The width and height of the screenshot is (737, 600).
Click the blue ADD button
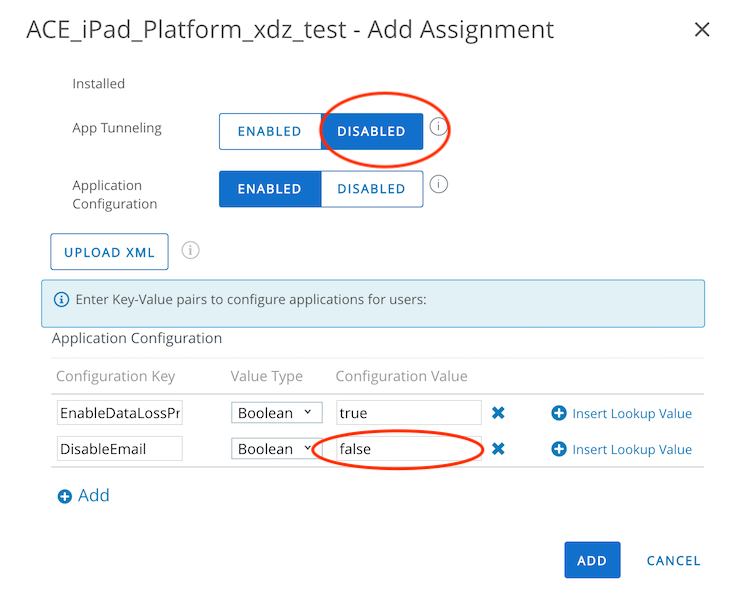pyautogui.click(x=592, y=560)
